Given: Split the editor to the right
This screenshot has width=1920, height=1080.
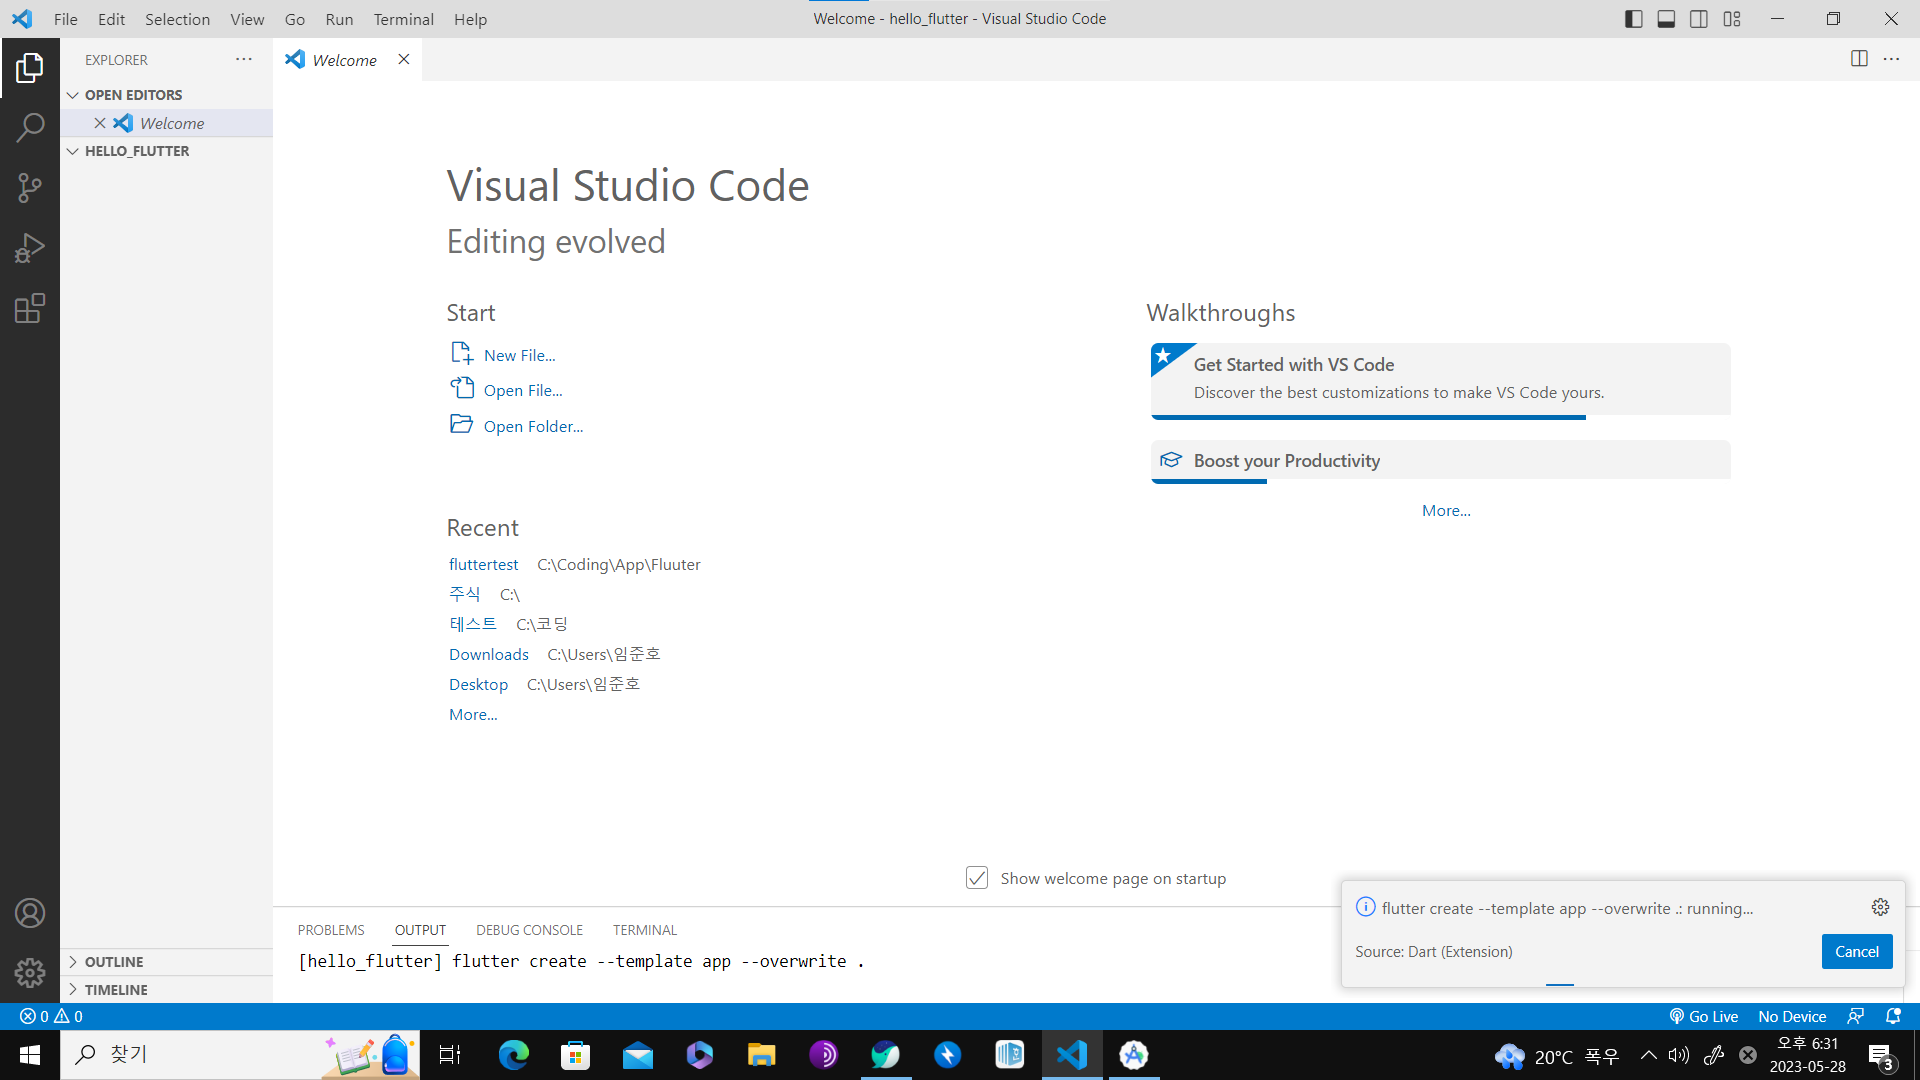Looking at the screenshot, I should [1859, 59].
